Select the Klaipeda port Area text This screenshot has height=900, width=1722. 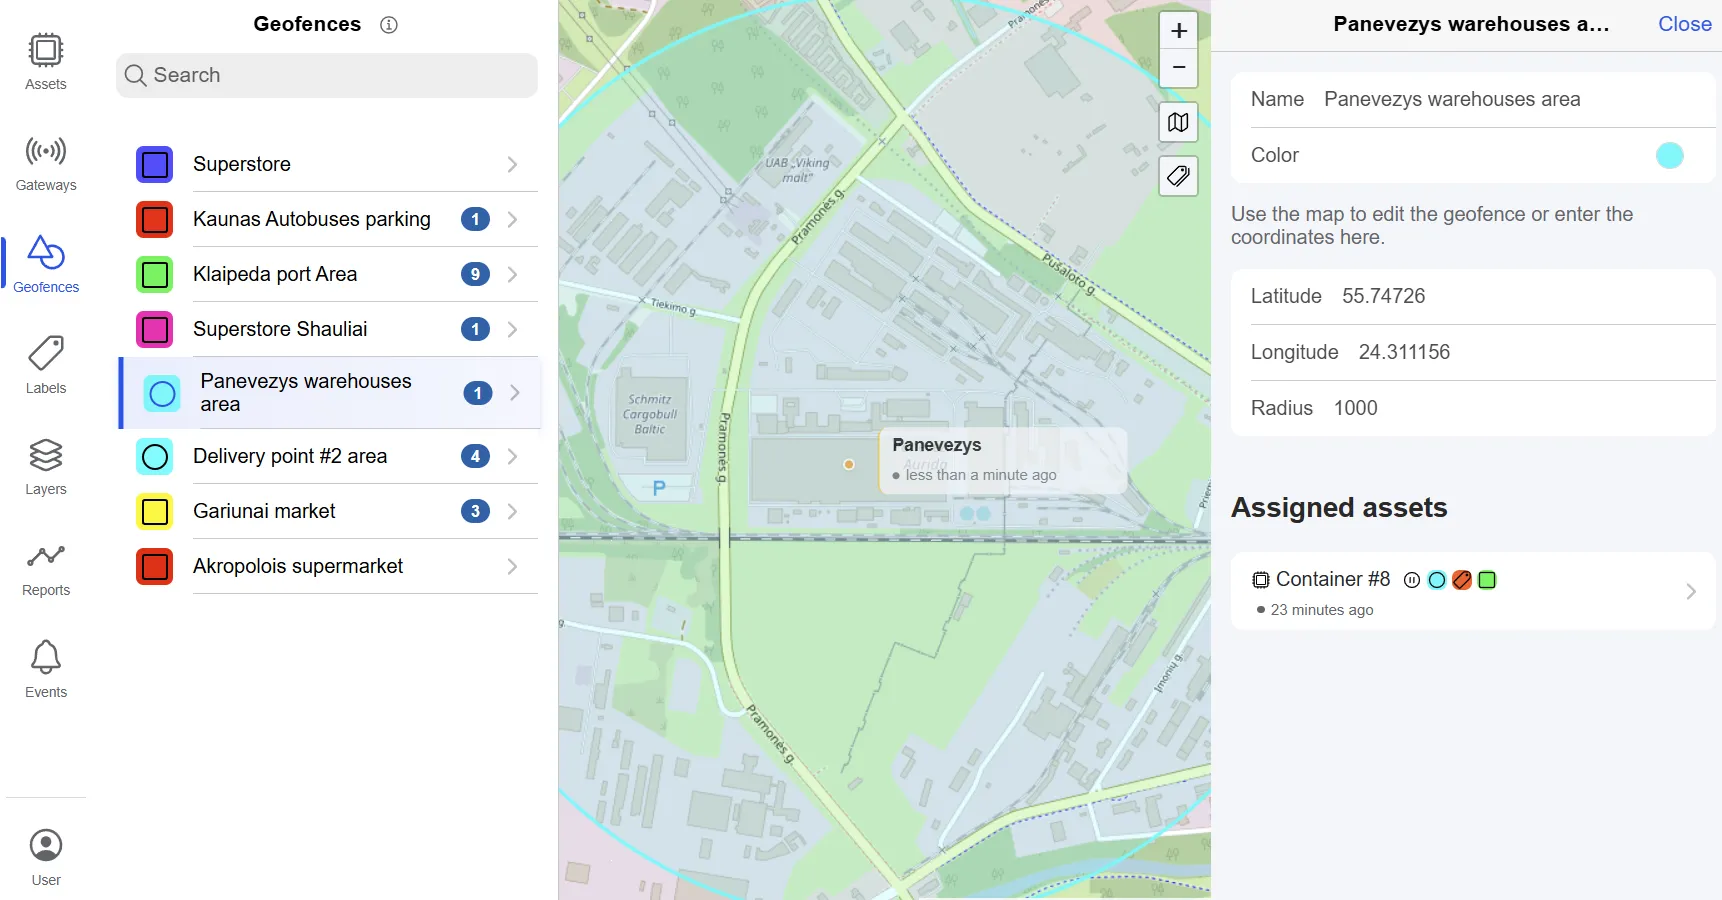point(275,274)
